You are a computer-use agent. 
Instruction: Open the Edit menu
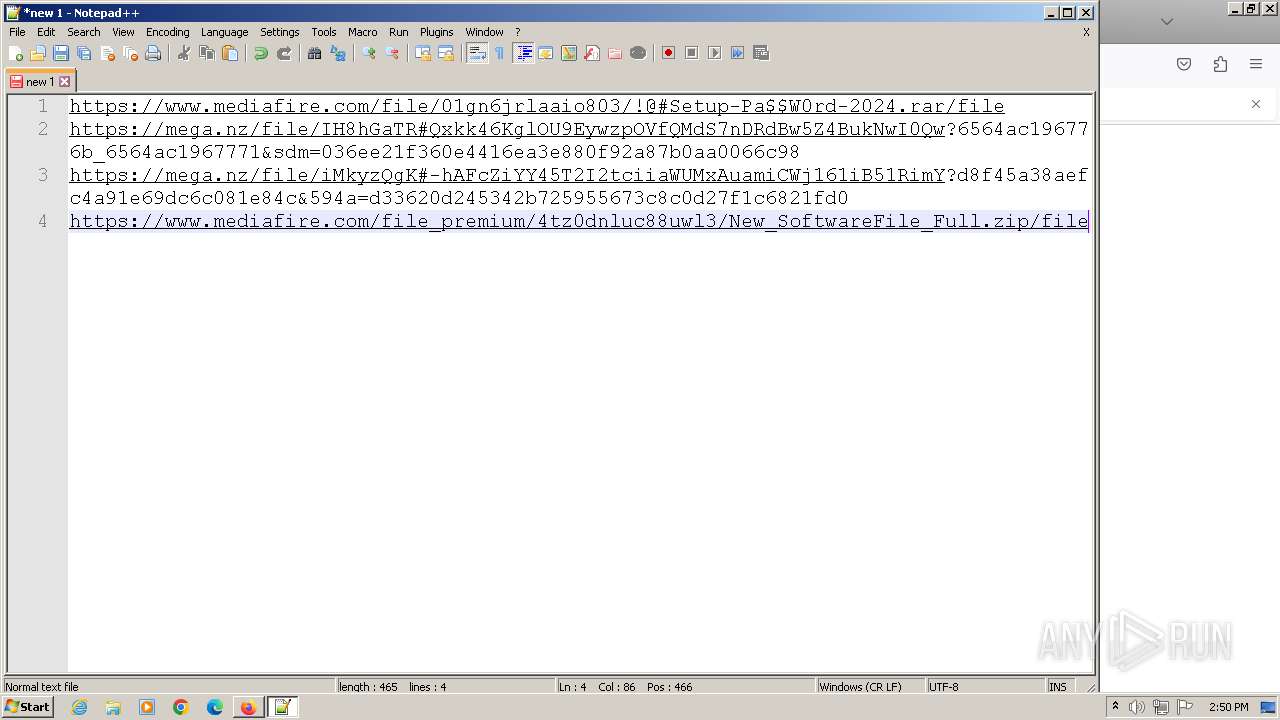pos(46,32)
